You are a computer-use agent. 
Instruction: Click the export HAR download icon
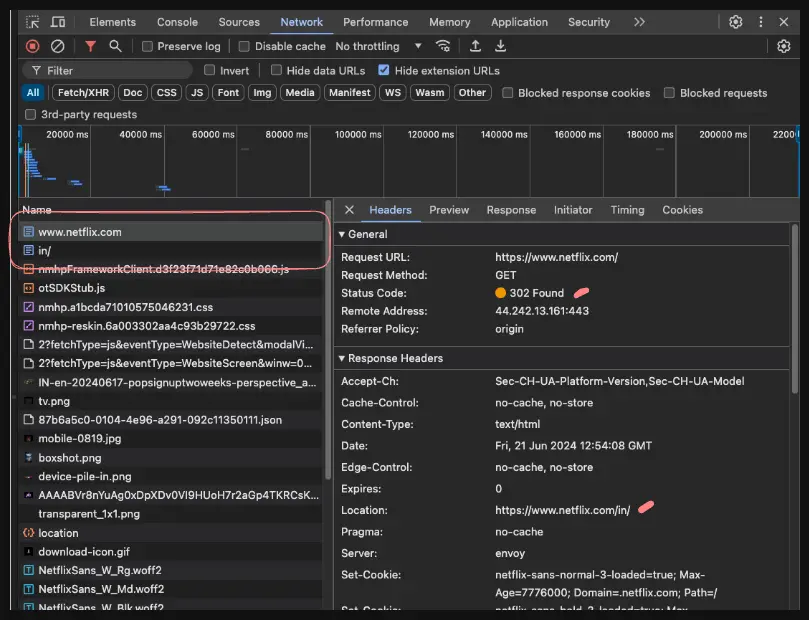click(x=500, y=46)
